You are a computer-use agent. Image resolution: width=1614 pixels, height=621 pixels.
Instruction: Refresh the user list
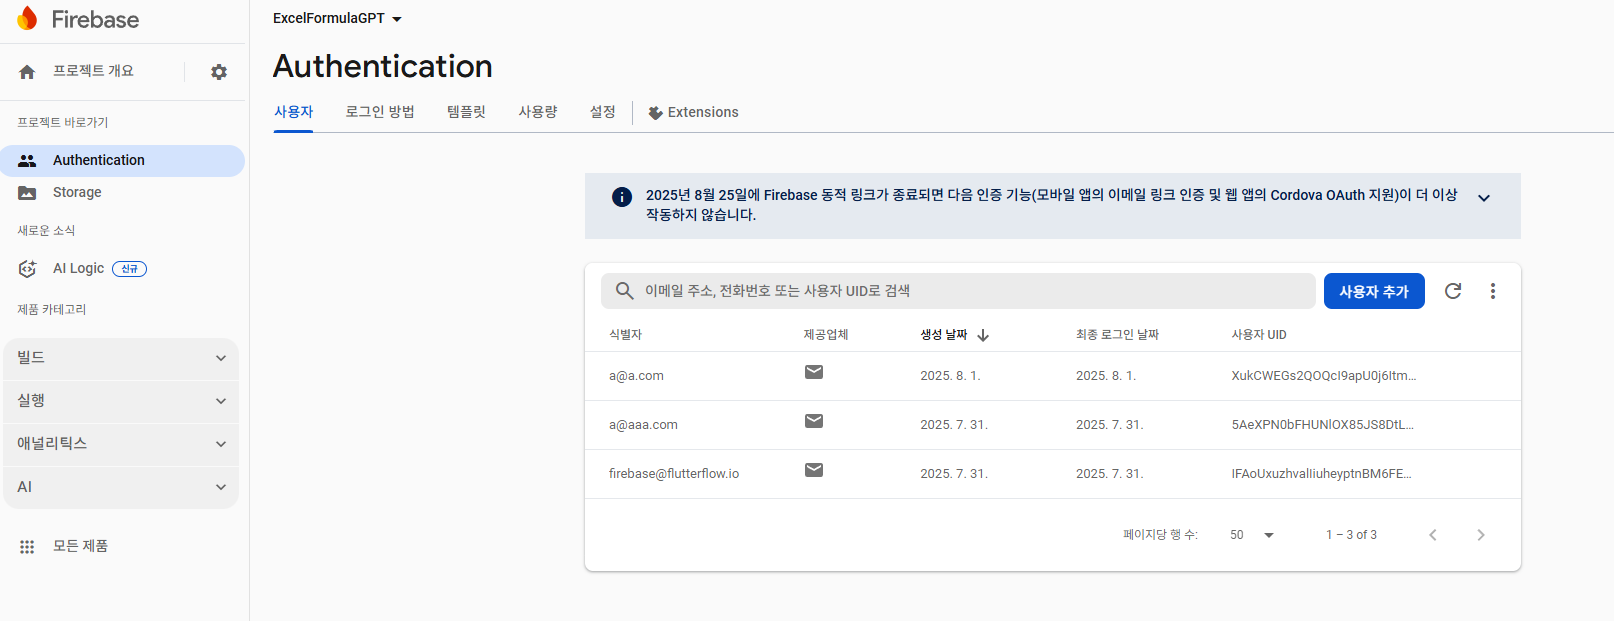point(1453,291)
